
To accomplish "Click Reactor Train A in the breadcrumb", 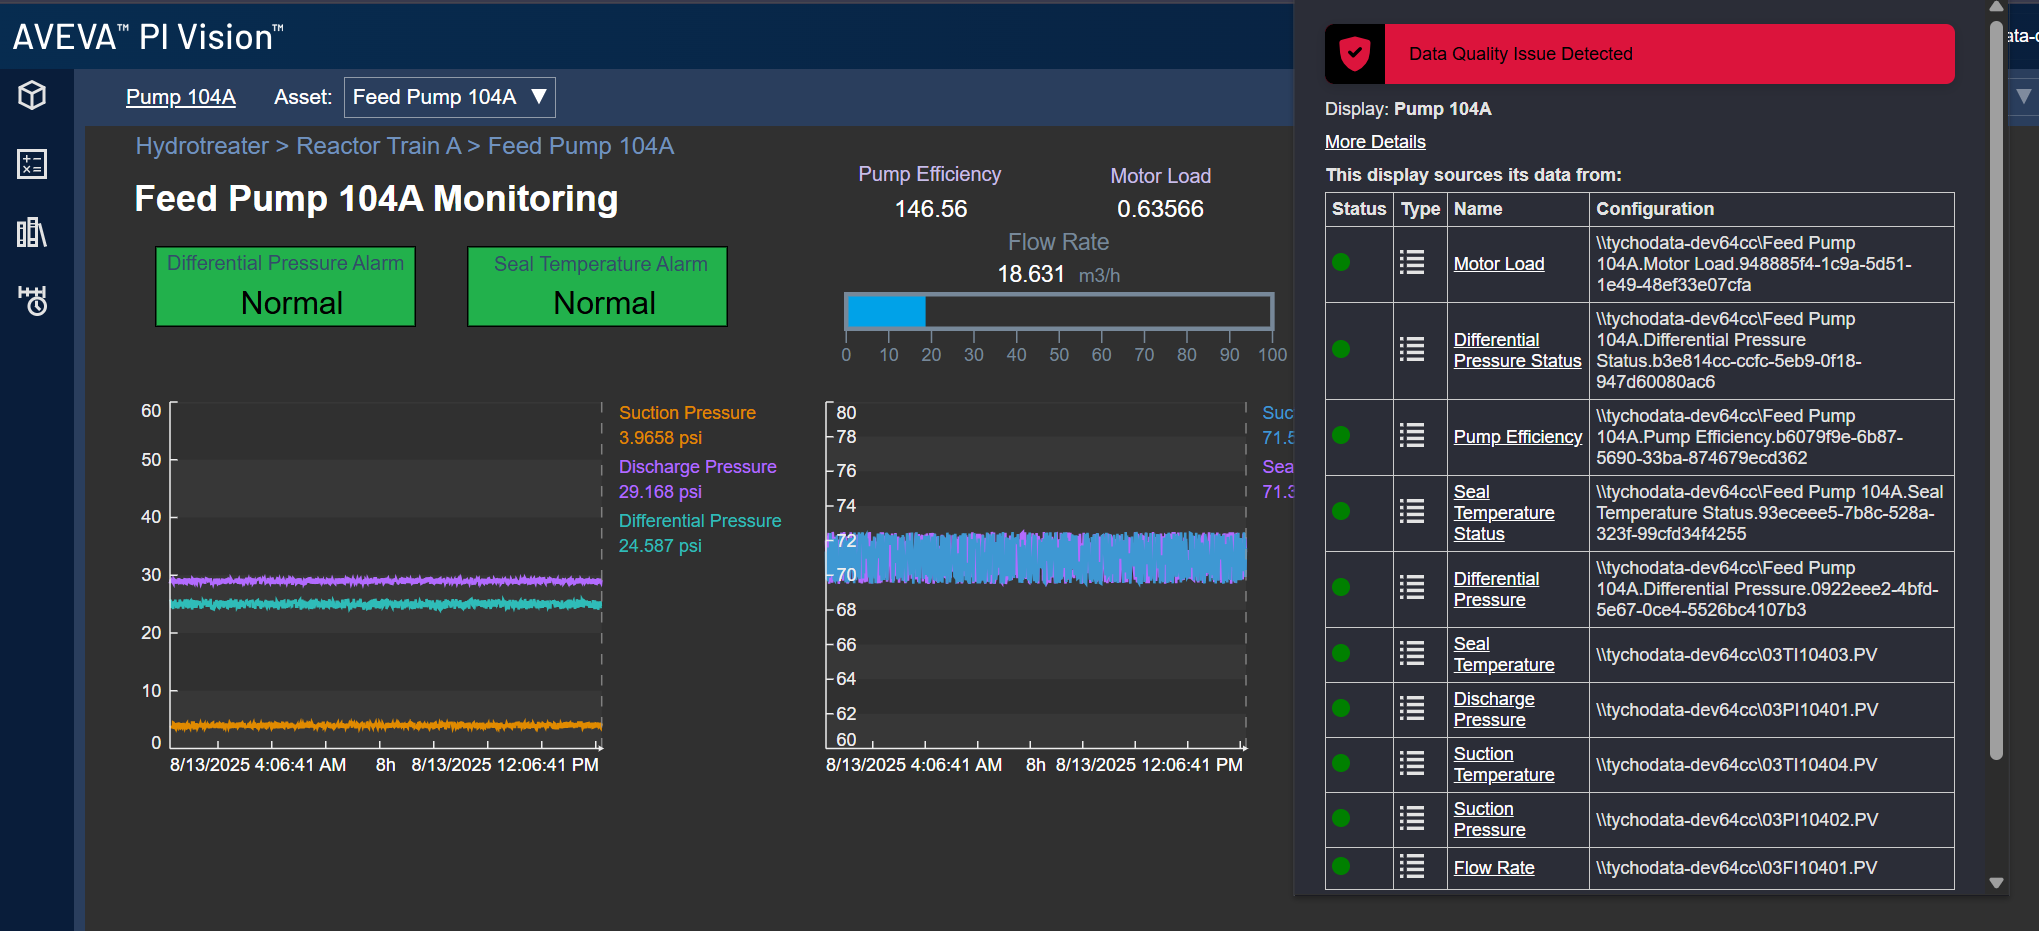I will [378, 146].
